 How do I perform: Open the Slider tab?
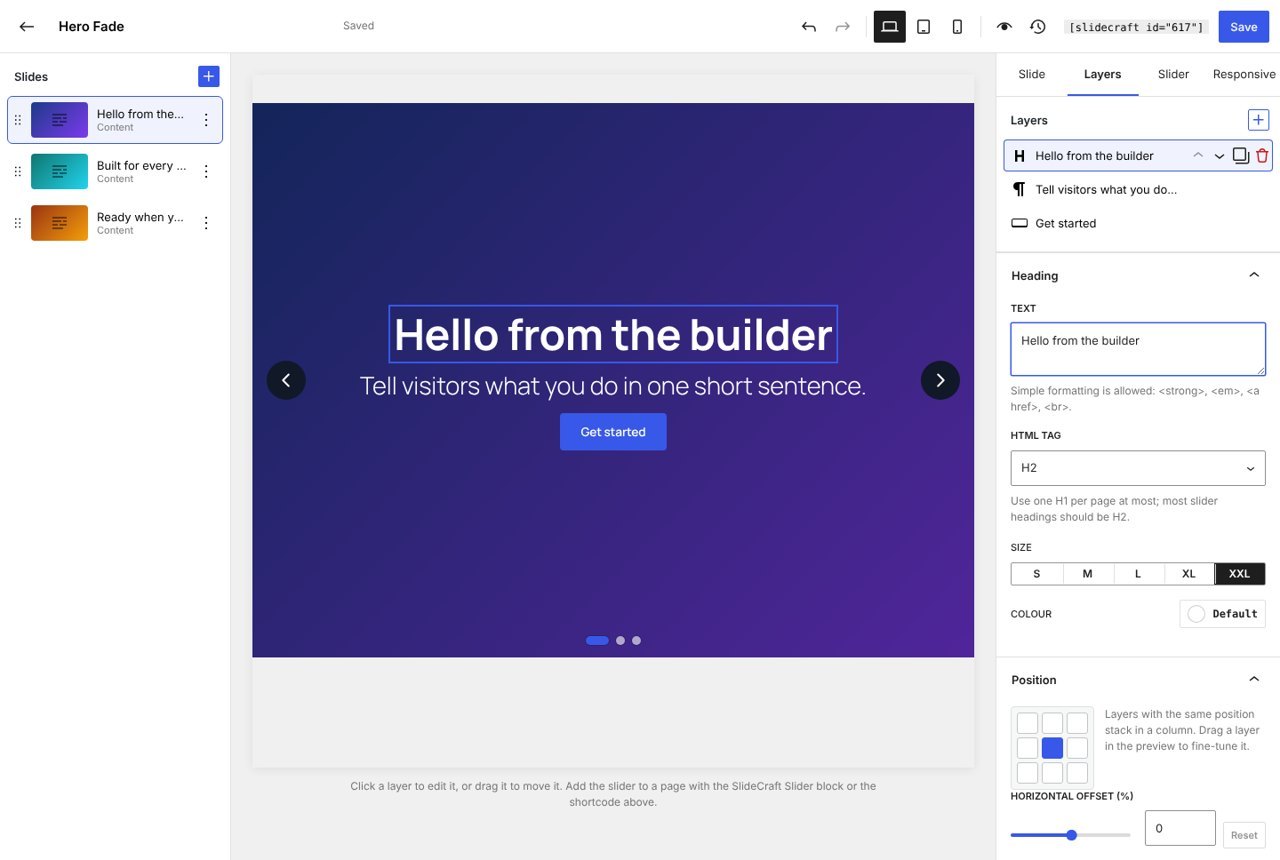click(x=1173, y=74)
